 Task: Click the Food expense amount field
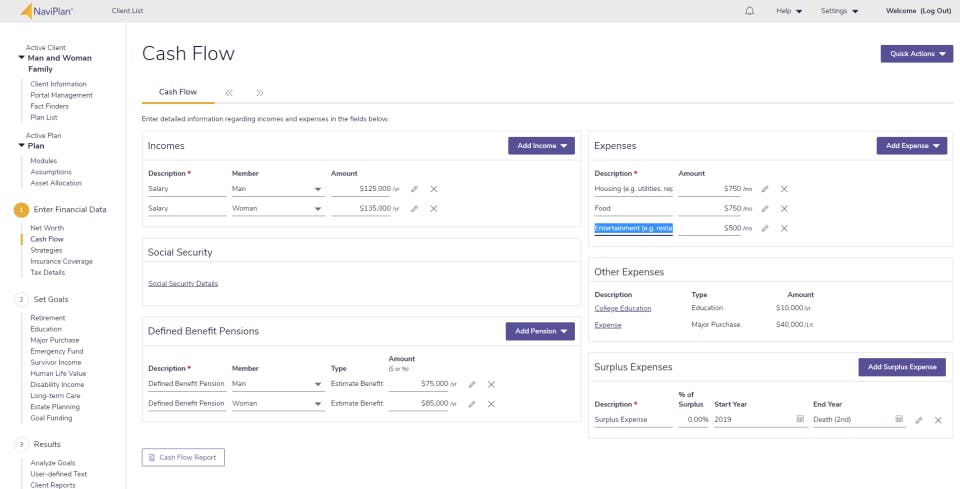point(709,208)
